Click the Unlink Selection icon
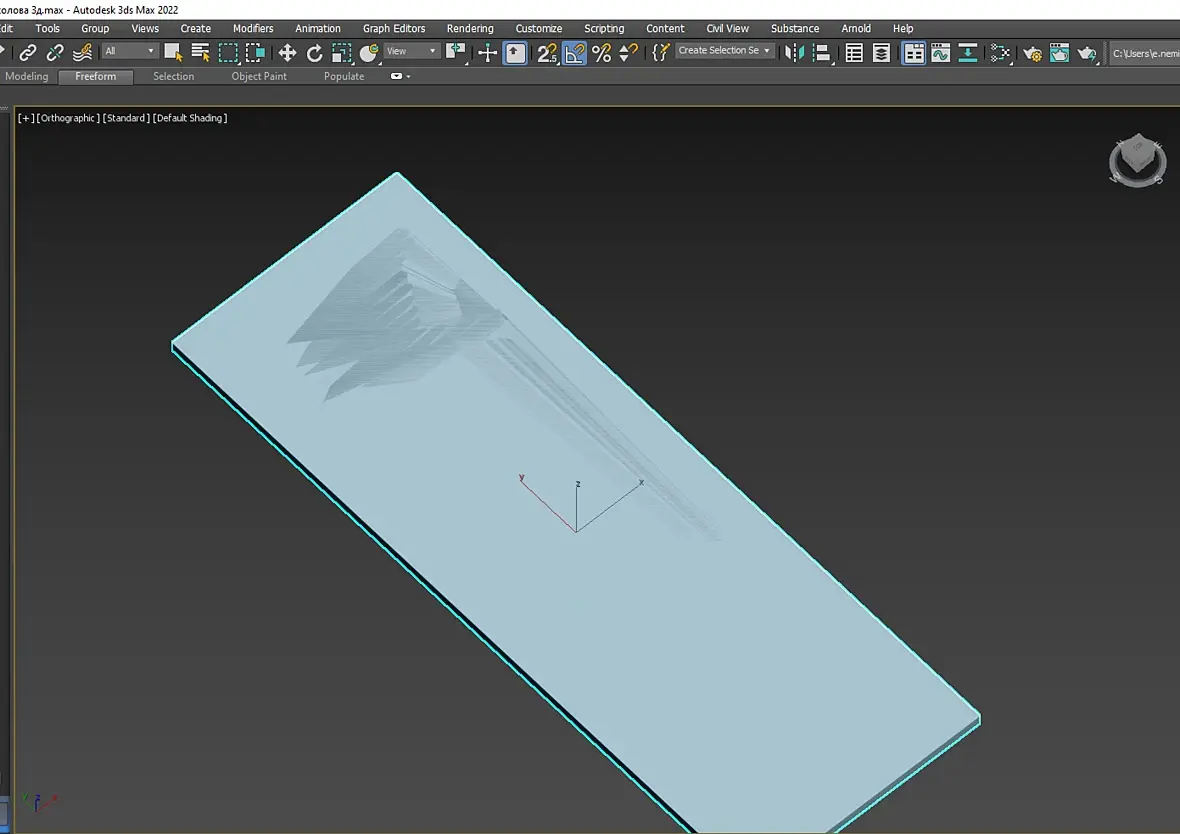 55,53
